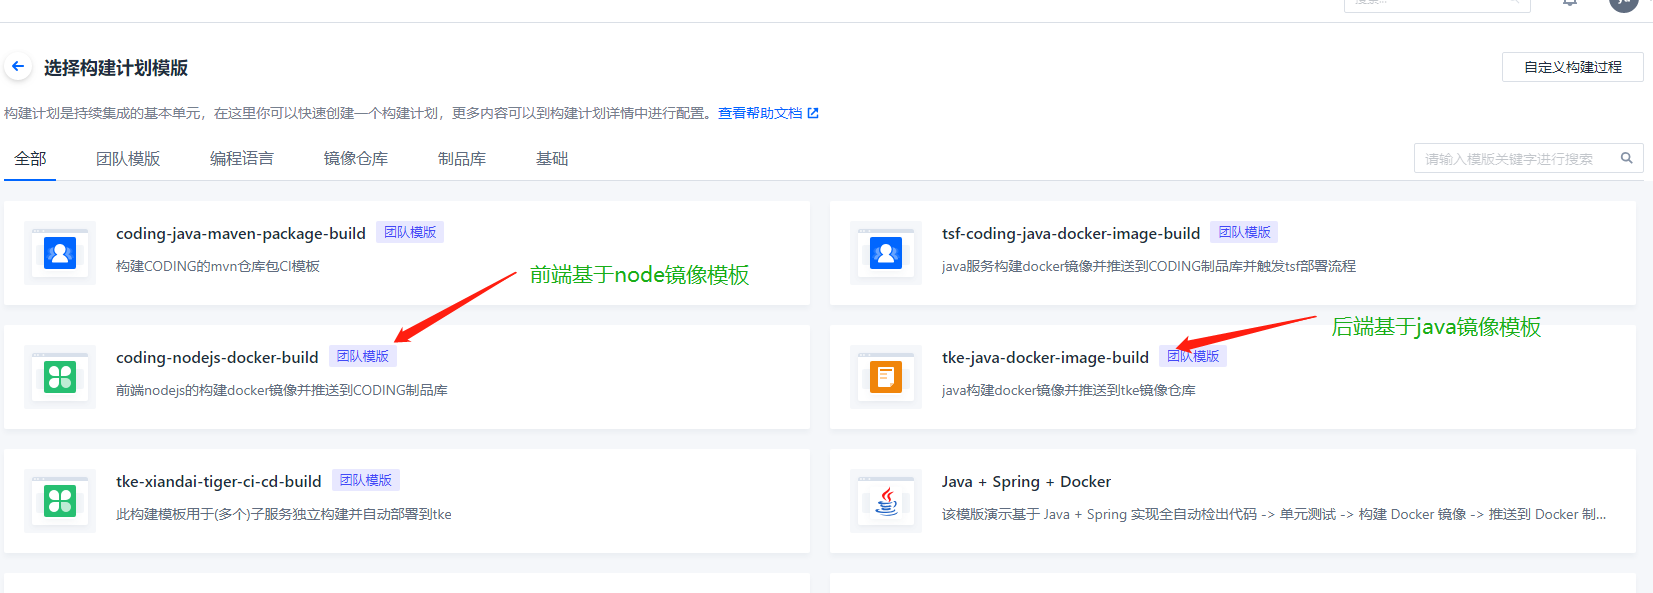Focus the 请输入模版关键字进行搜索 search field
1653x593 pixels.
(x=1529, y=158)
